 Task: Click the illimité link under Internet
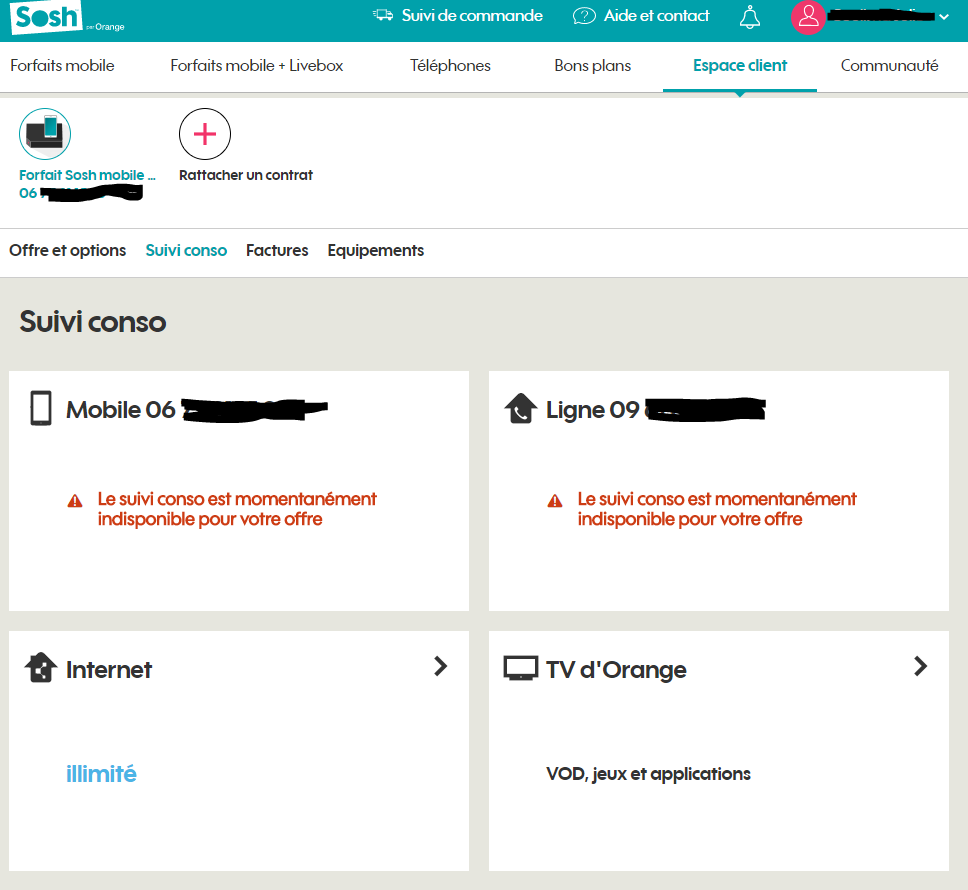point(101,774)
